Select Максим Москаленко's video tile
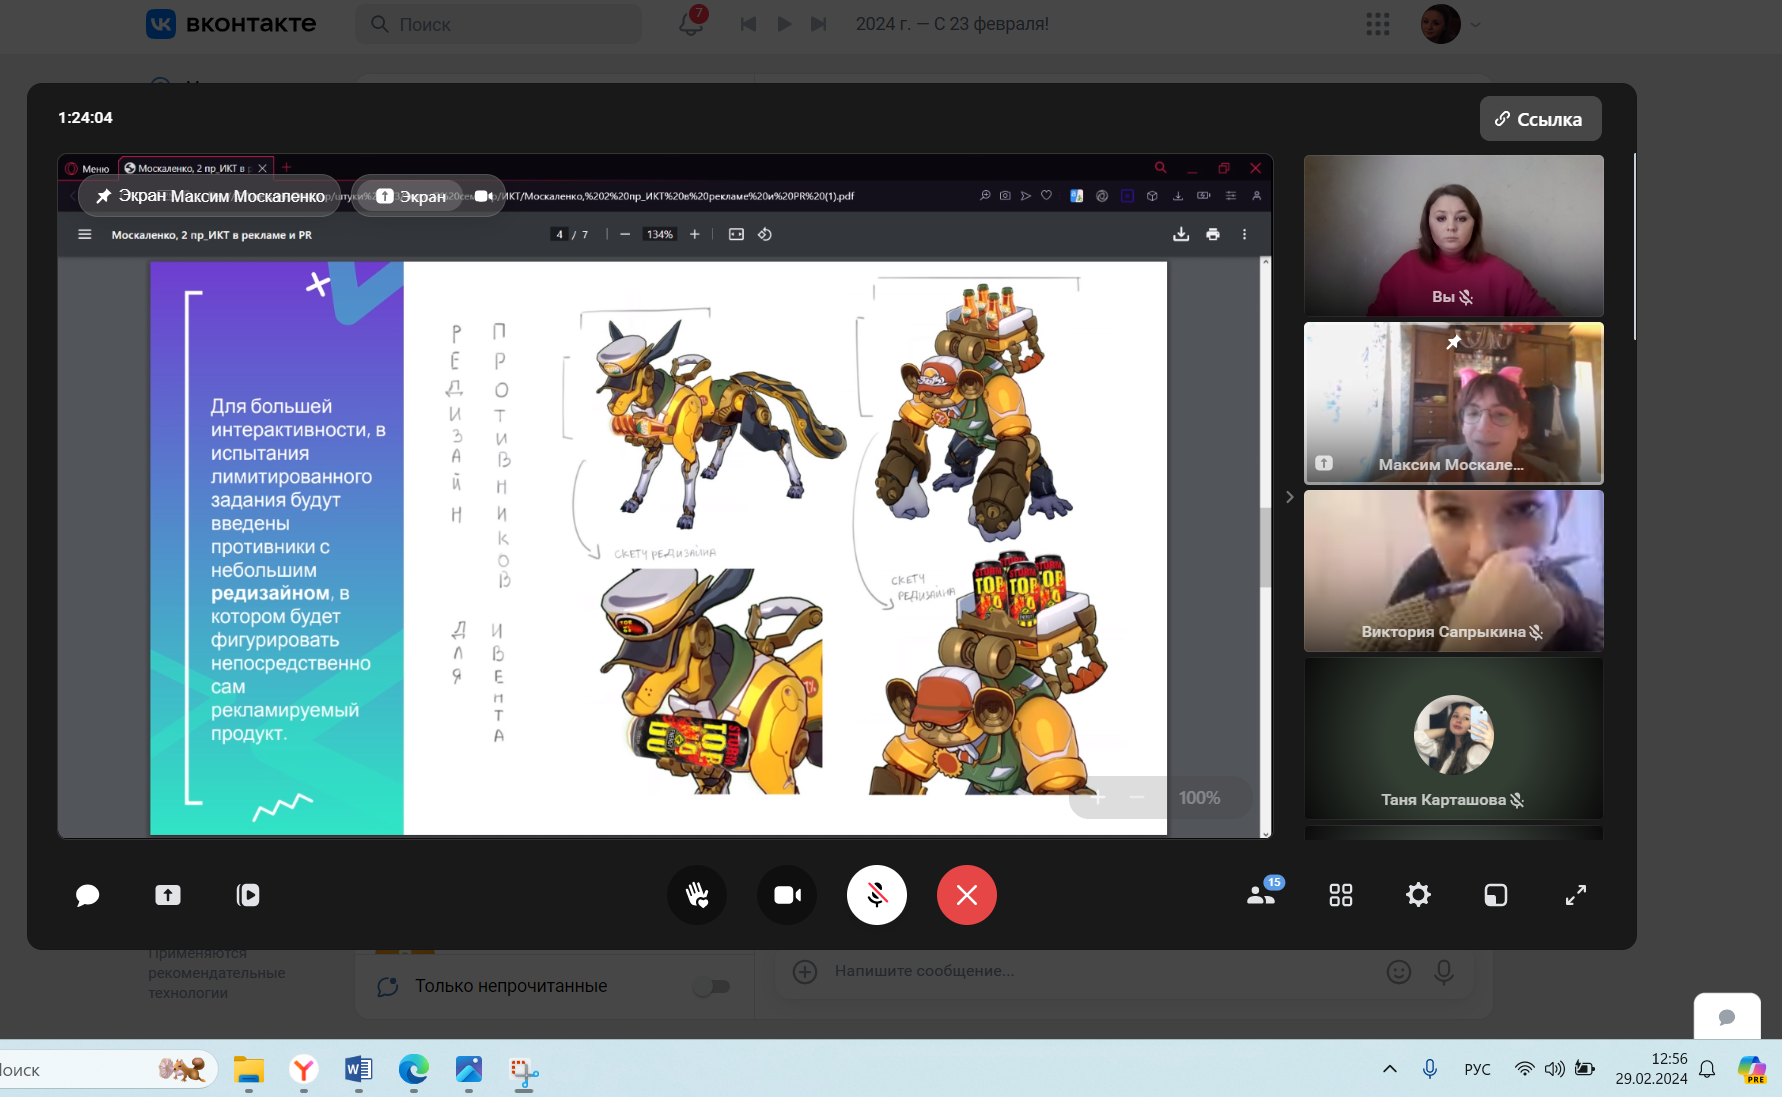The image size is (1782, 1097). (x=1454, y=403)
